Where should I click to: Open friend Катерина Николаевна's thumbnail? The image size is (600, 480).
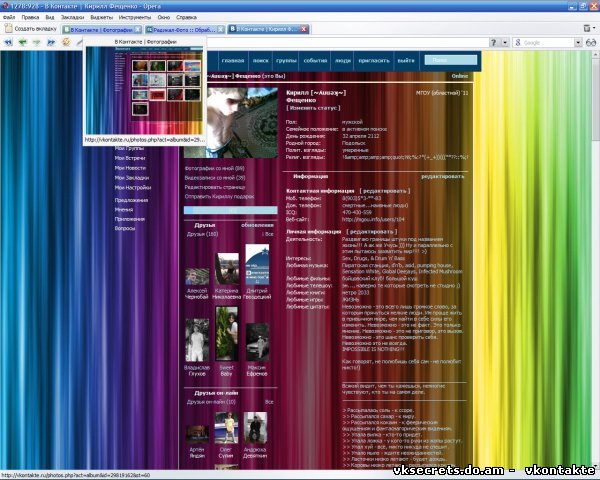tap(227, 269)
